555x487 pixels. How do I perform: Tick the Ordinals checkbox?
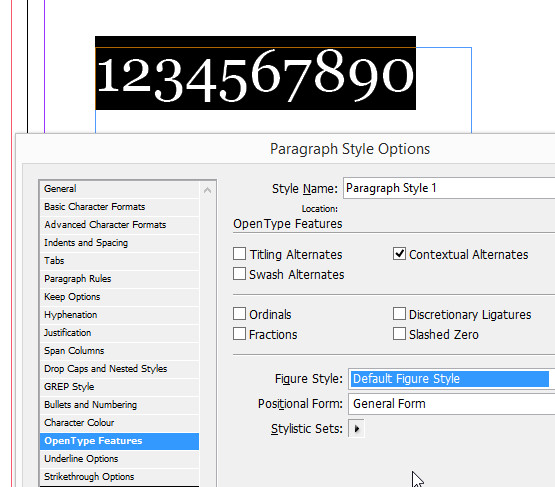coord(240,314)
